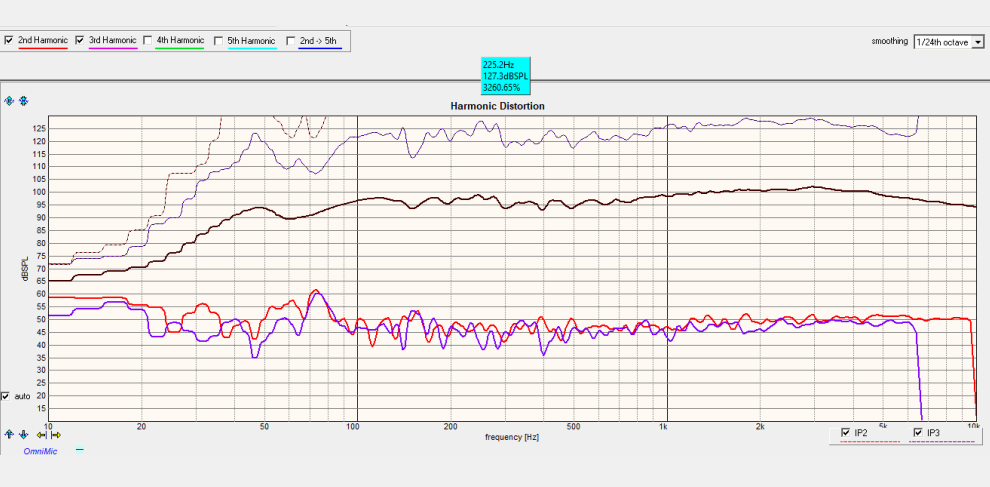Image resolution: width=990 pixels, height=487 pixels.
Task: Click the blue line icon beside OmniMic
Action: point(80,450)
